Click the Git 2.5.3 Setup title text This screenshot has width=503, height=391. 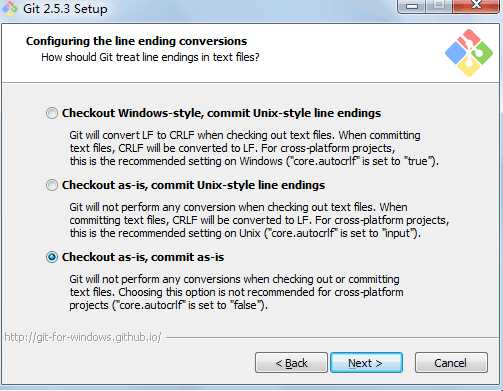(x=65, y=9)
